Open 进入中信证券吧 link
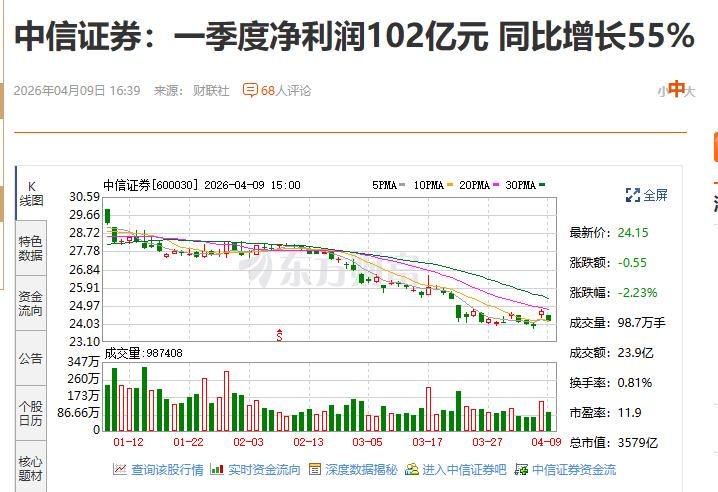718x492 pixels. point(464,470)
